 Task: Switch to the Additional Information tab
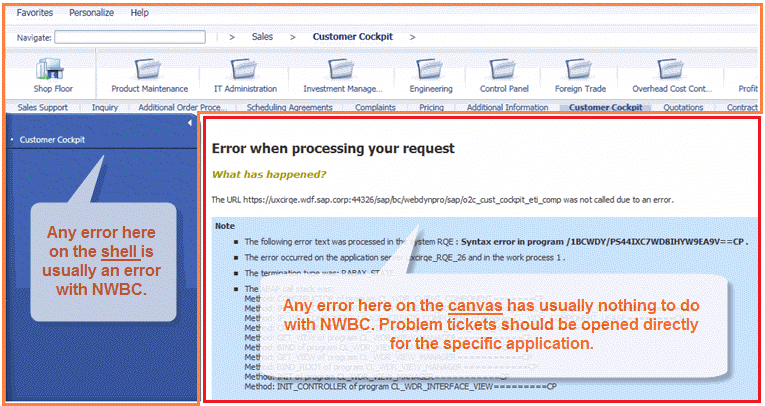[x=507, y=107]
